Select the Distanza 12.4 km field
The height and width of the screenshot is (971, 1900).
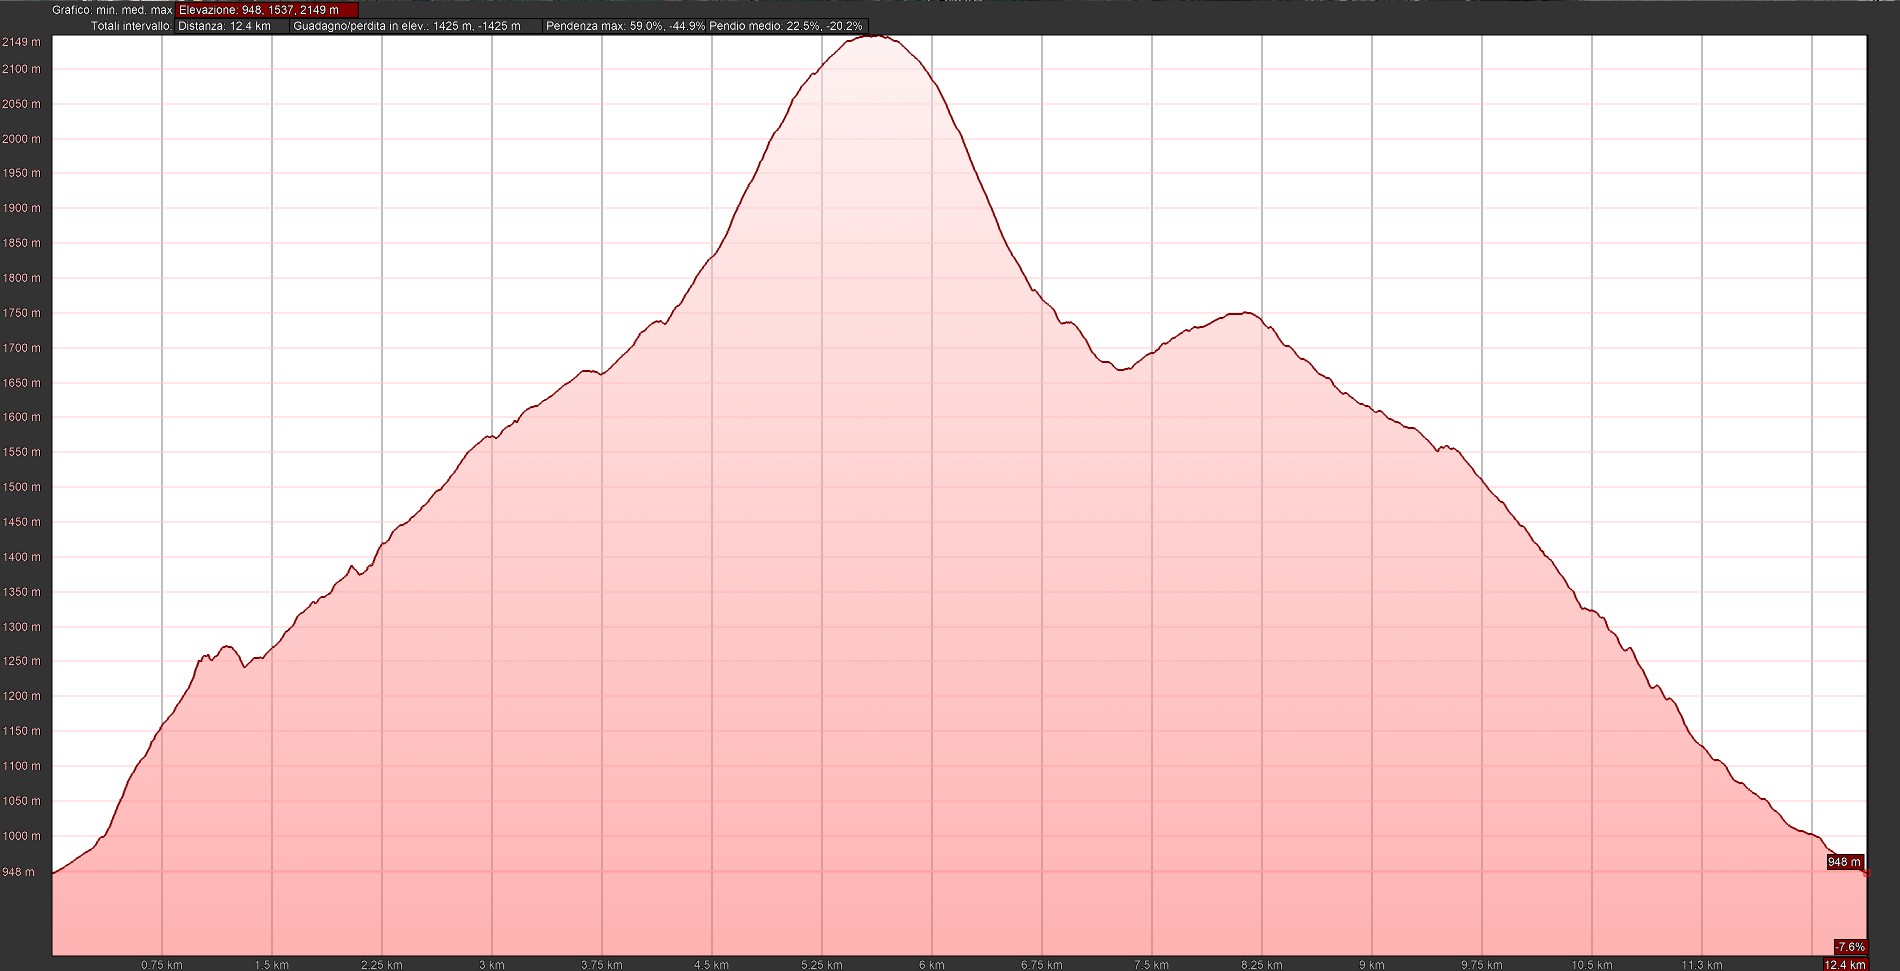click(231, 26)
